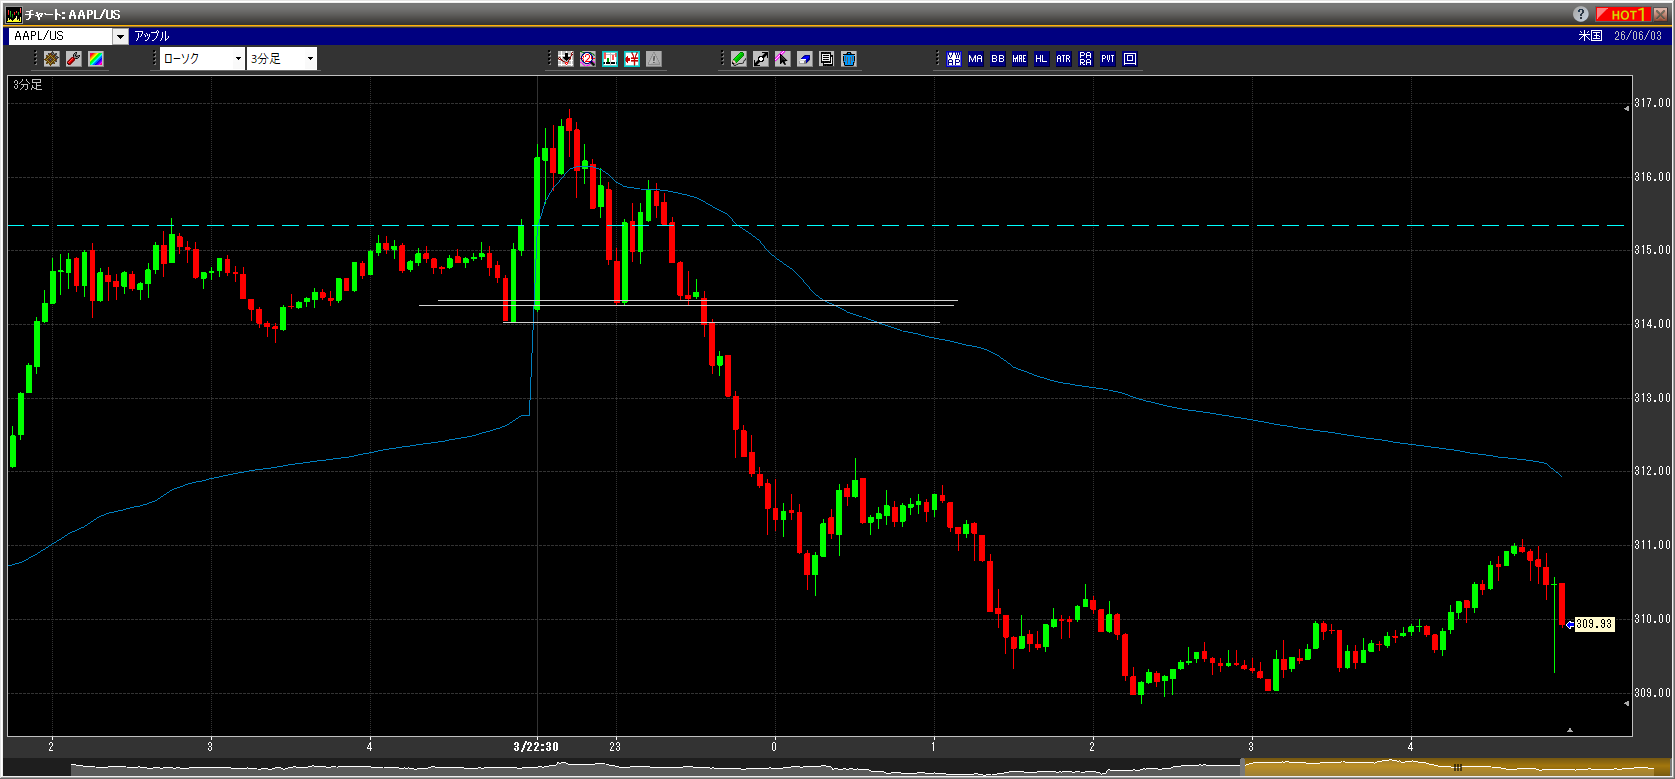
Task: Click the HOT button in title bar
Action: 1622,14
